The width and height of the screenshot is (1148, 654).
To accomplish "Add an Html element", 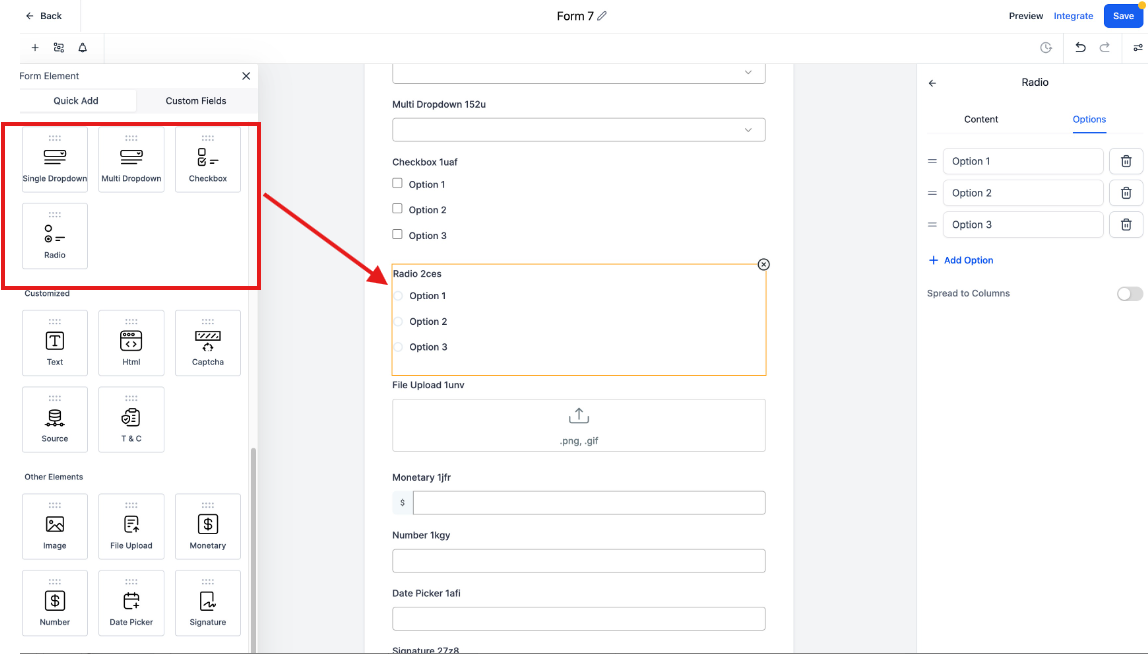I will tap(131, 343).
